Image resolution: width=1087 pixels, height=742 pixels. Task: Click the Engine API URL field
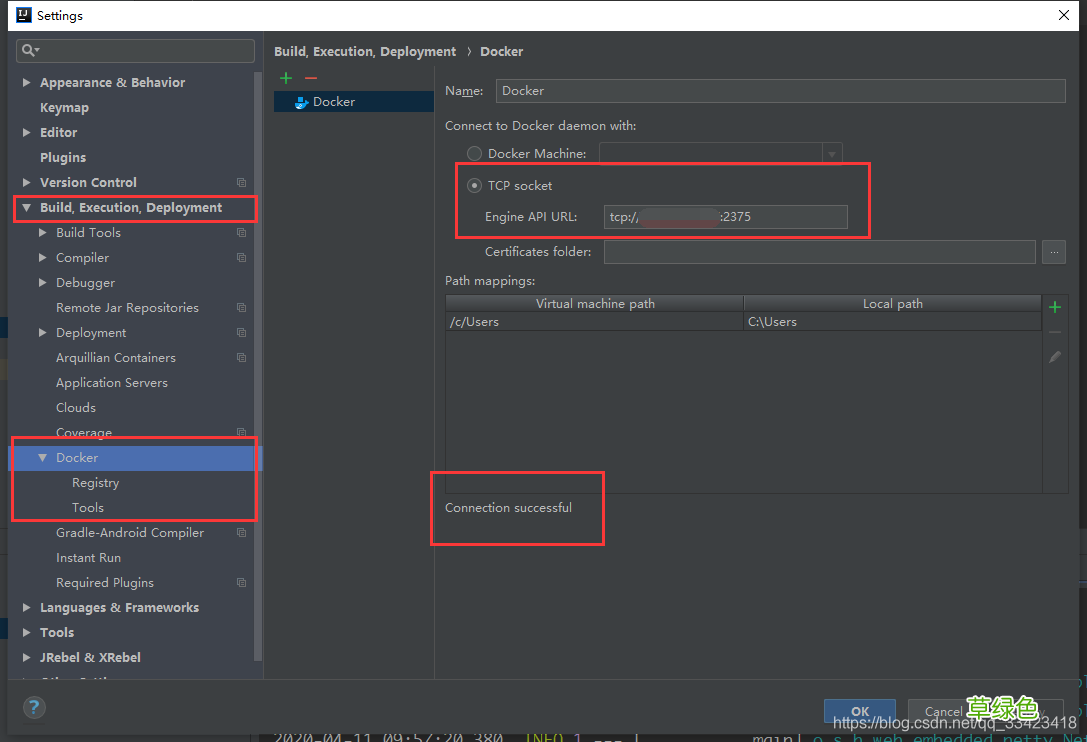click(725, 217)
